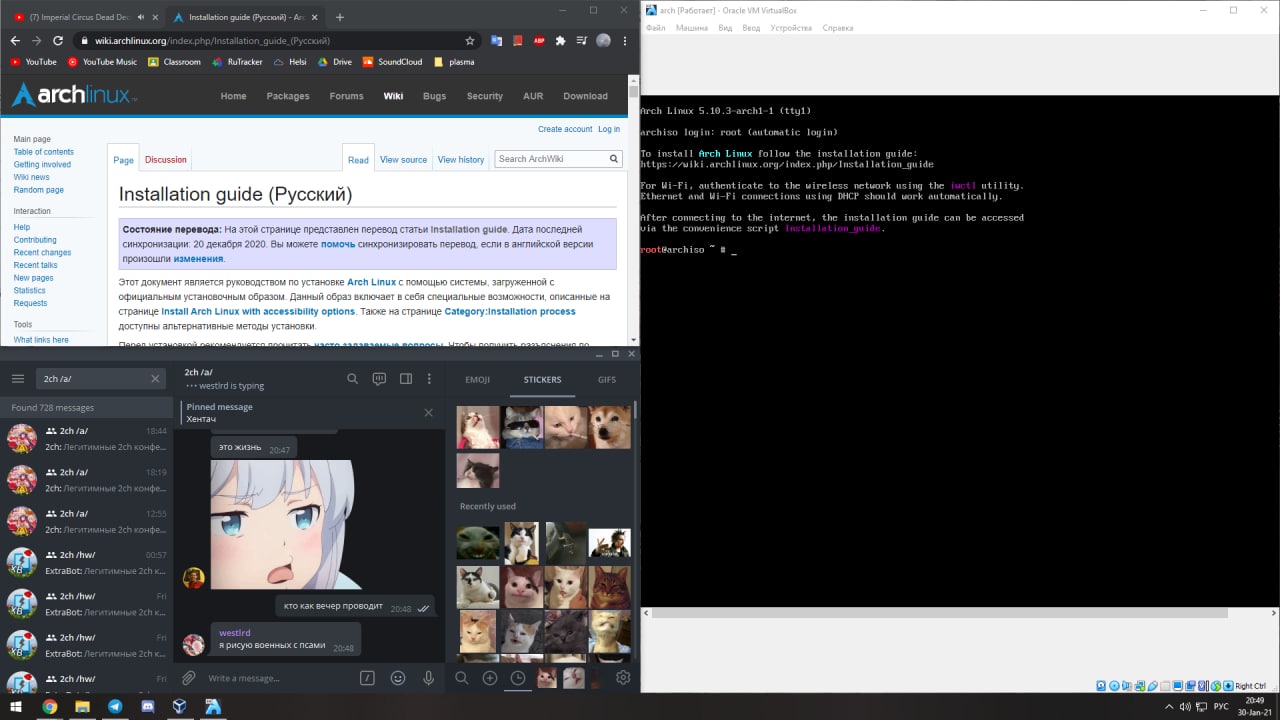Viewport: 1280px width, 720px height.
Task: Open the chat's discussion comments icon
Action: [379, 379]
